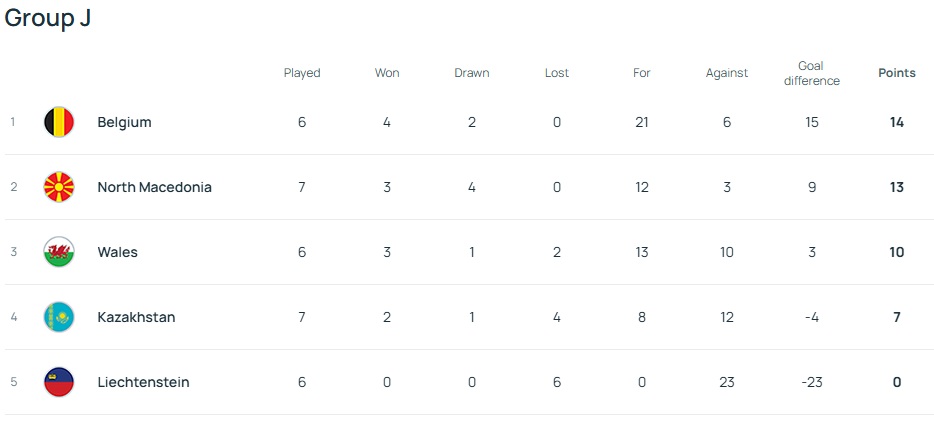The image size is (934, 433).
Task: Click the Wales flag icon
Action: (x=59, y=252)
